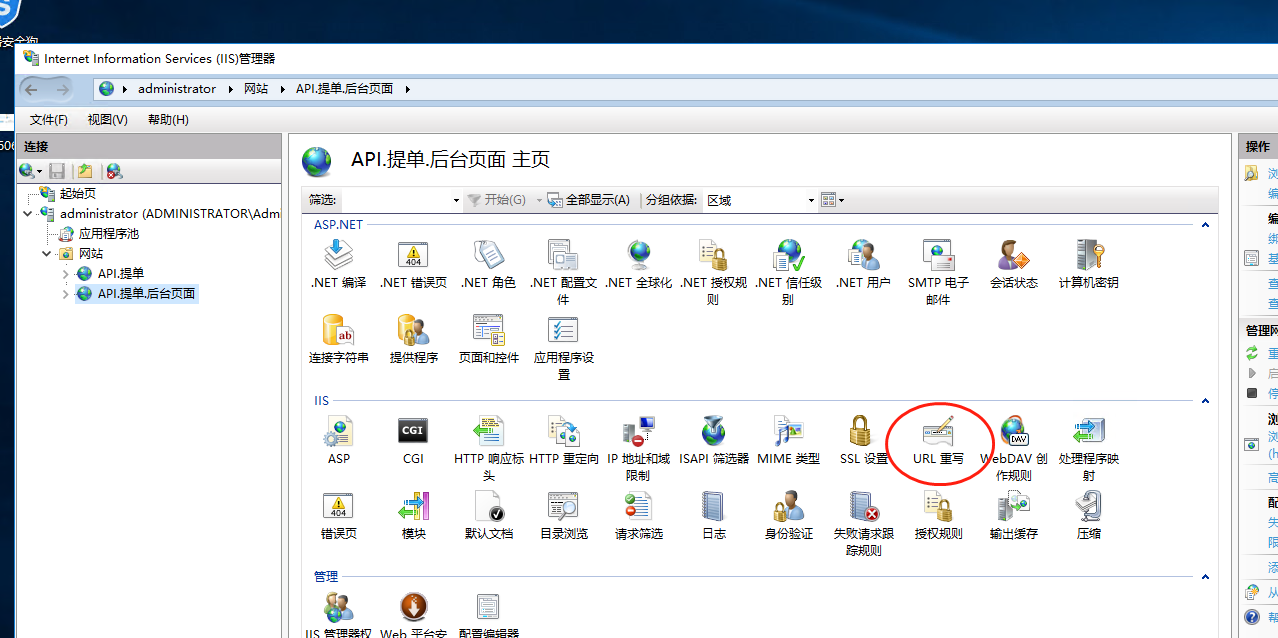
Task: Open the view mode dropdown
Action: point(833,200)
